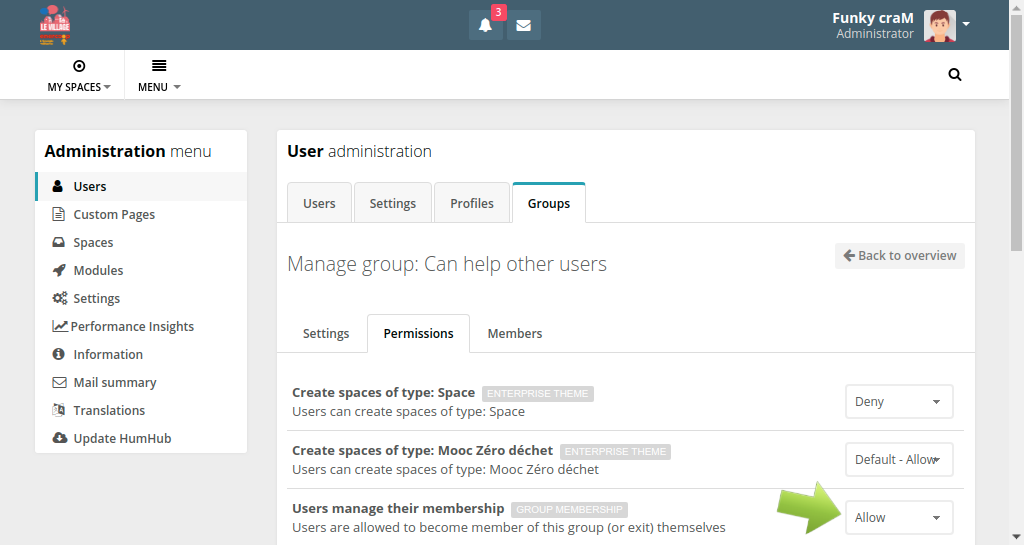Open Translations in the administration menu
The height and width of the screenshot is (545, 1024).
click(x=109, y=410)
